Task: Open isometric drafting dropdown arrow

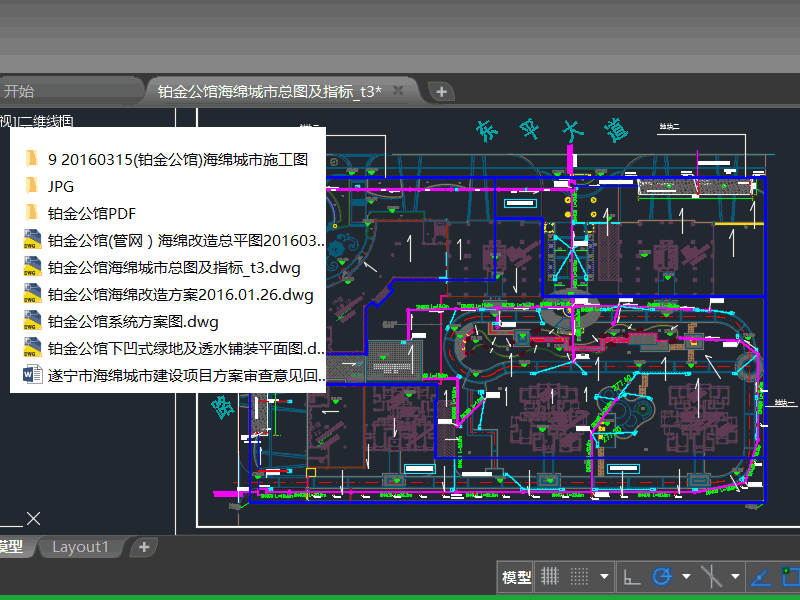Action: 735,577
